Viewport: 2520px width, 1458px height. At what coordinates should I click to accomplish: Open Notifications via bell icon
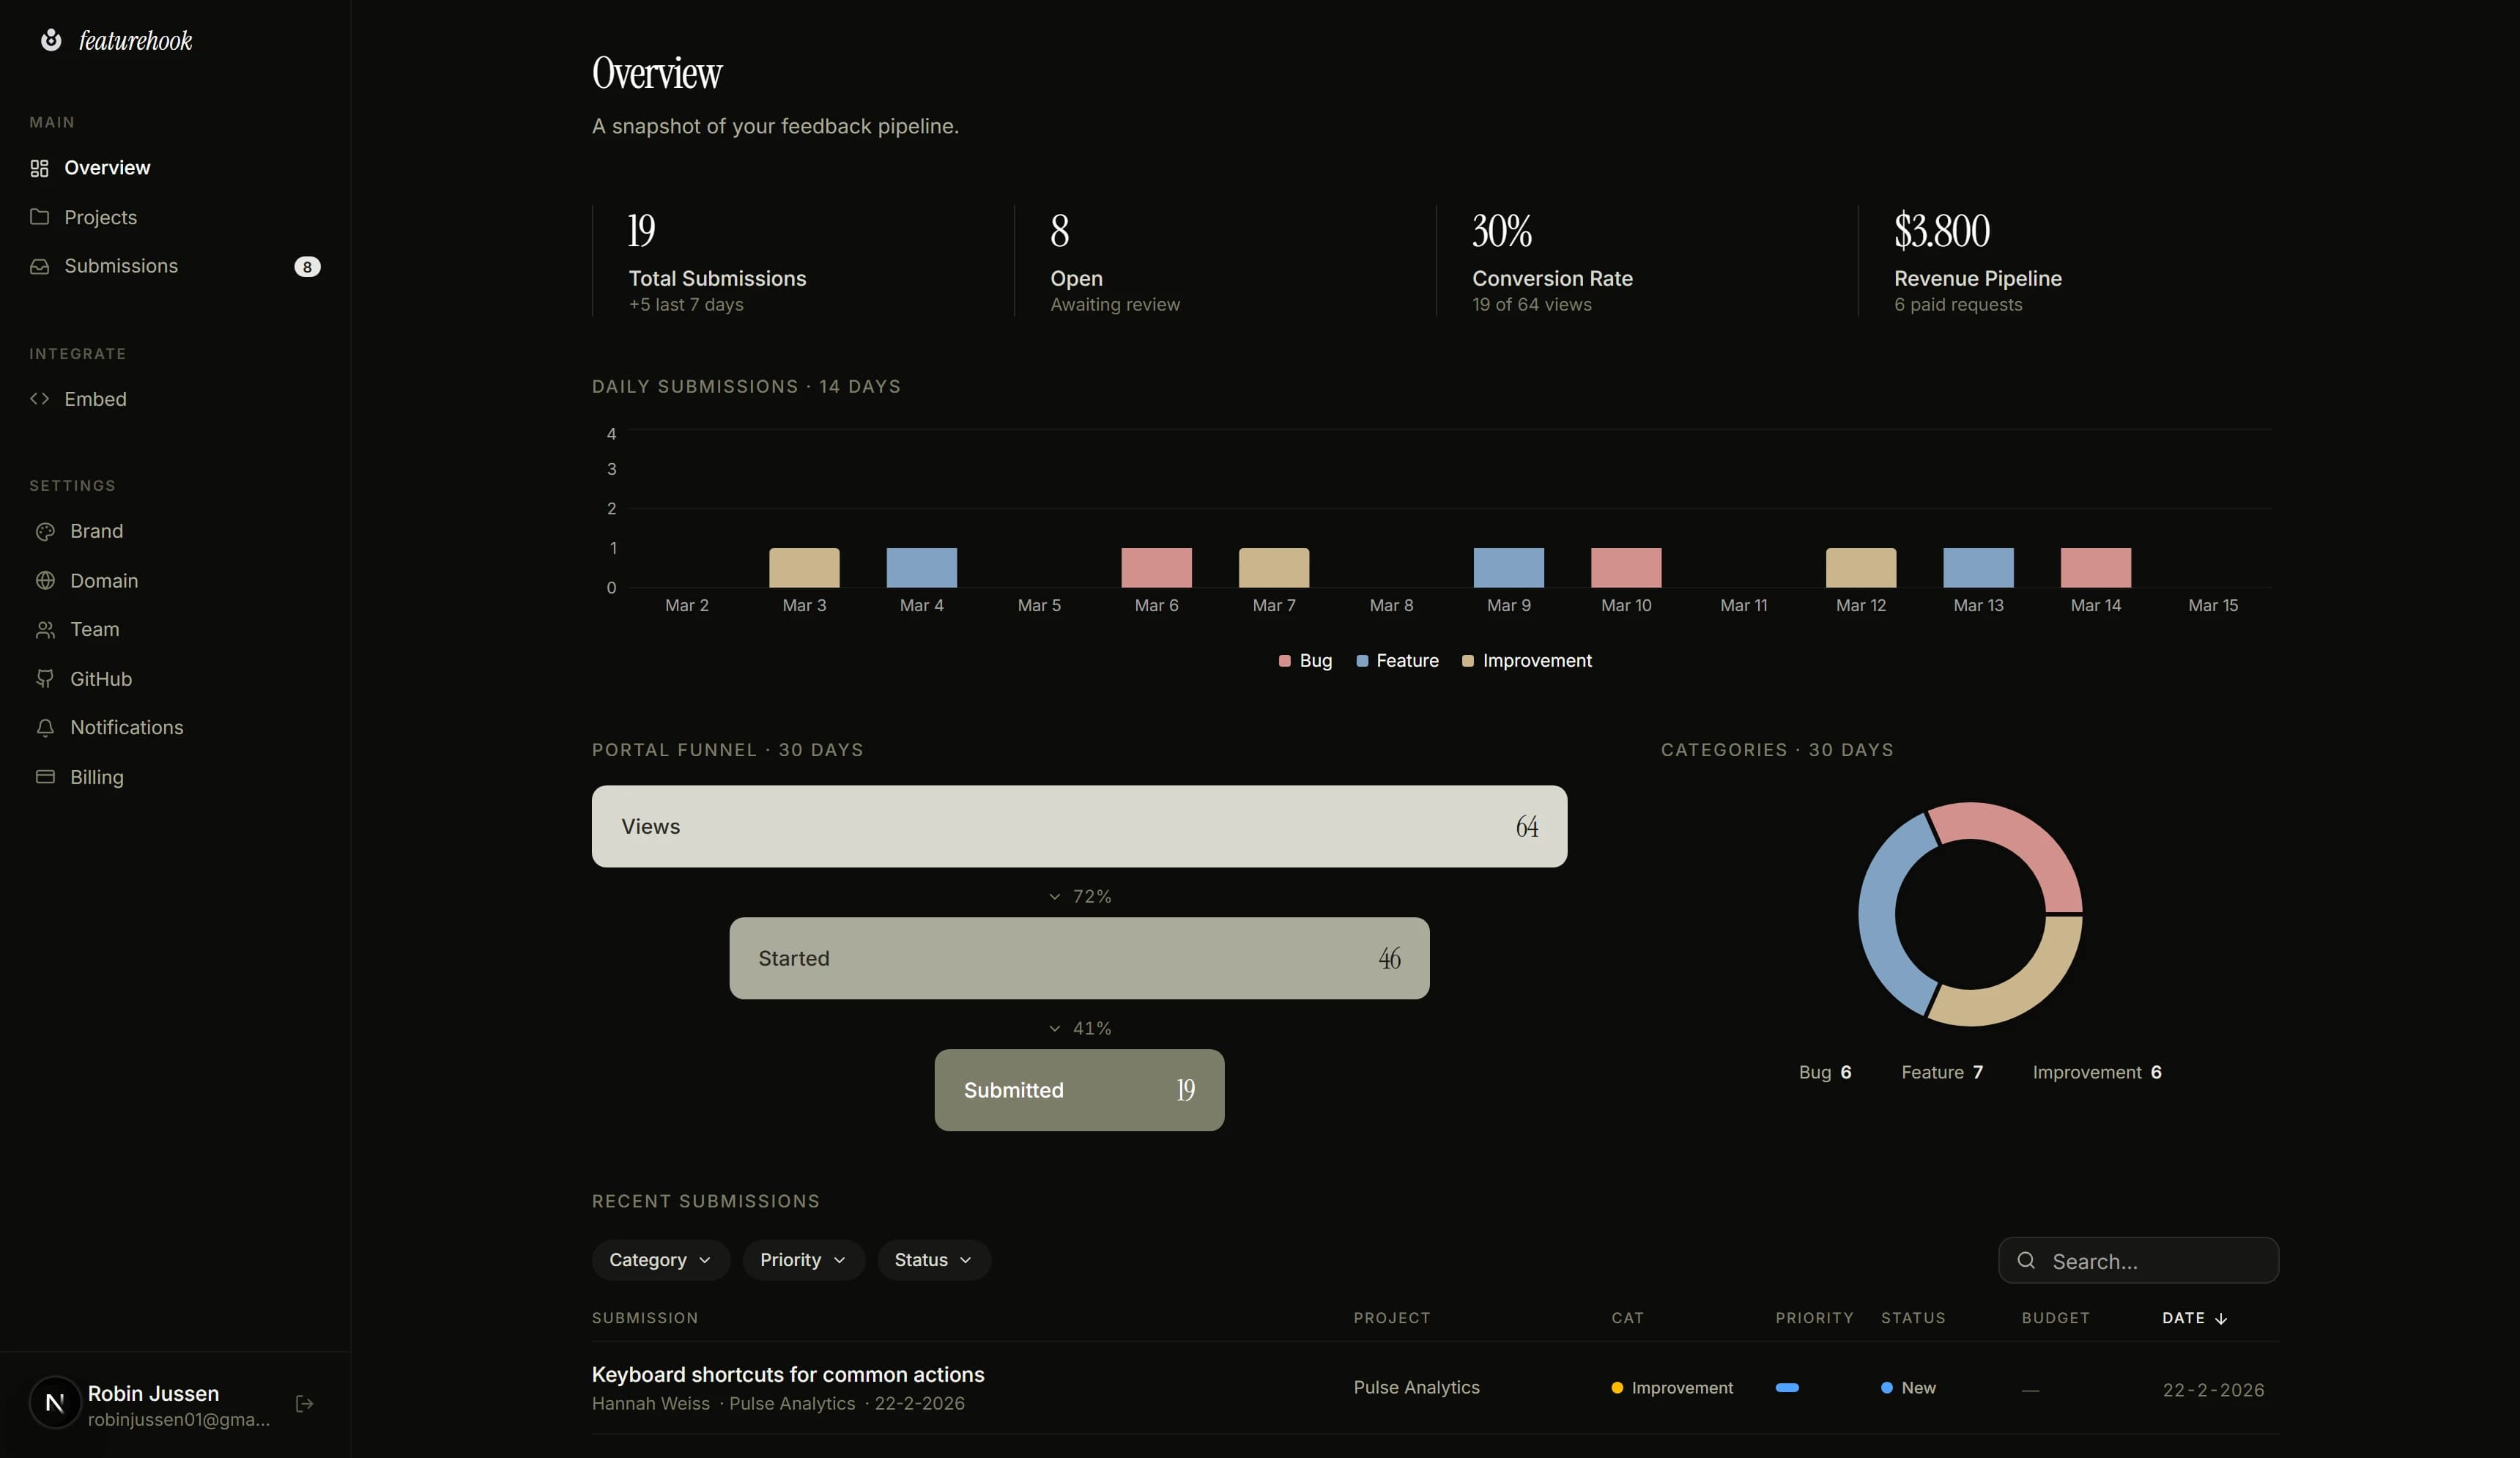tap(45, 728)
